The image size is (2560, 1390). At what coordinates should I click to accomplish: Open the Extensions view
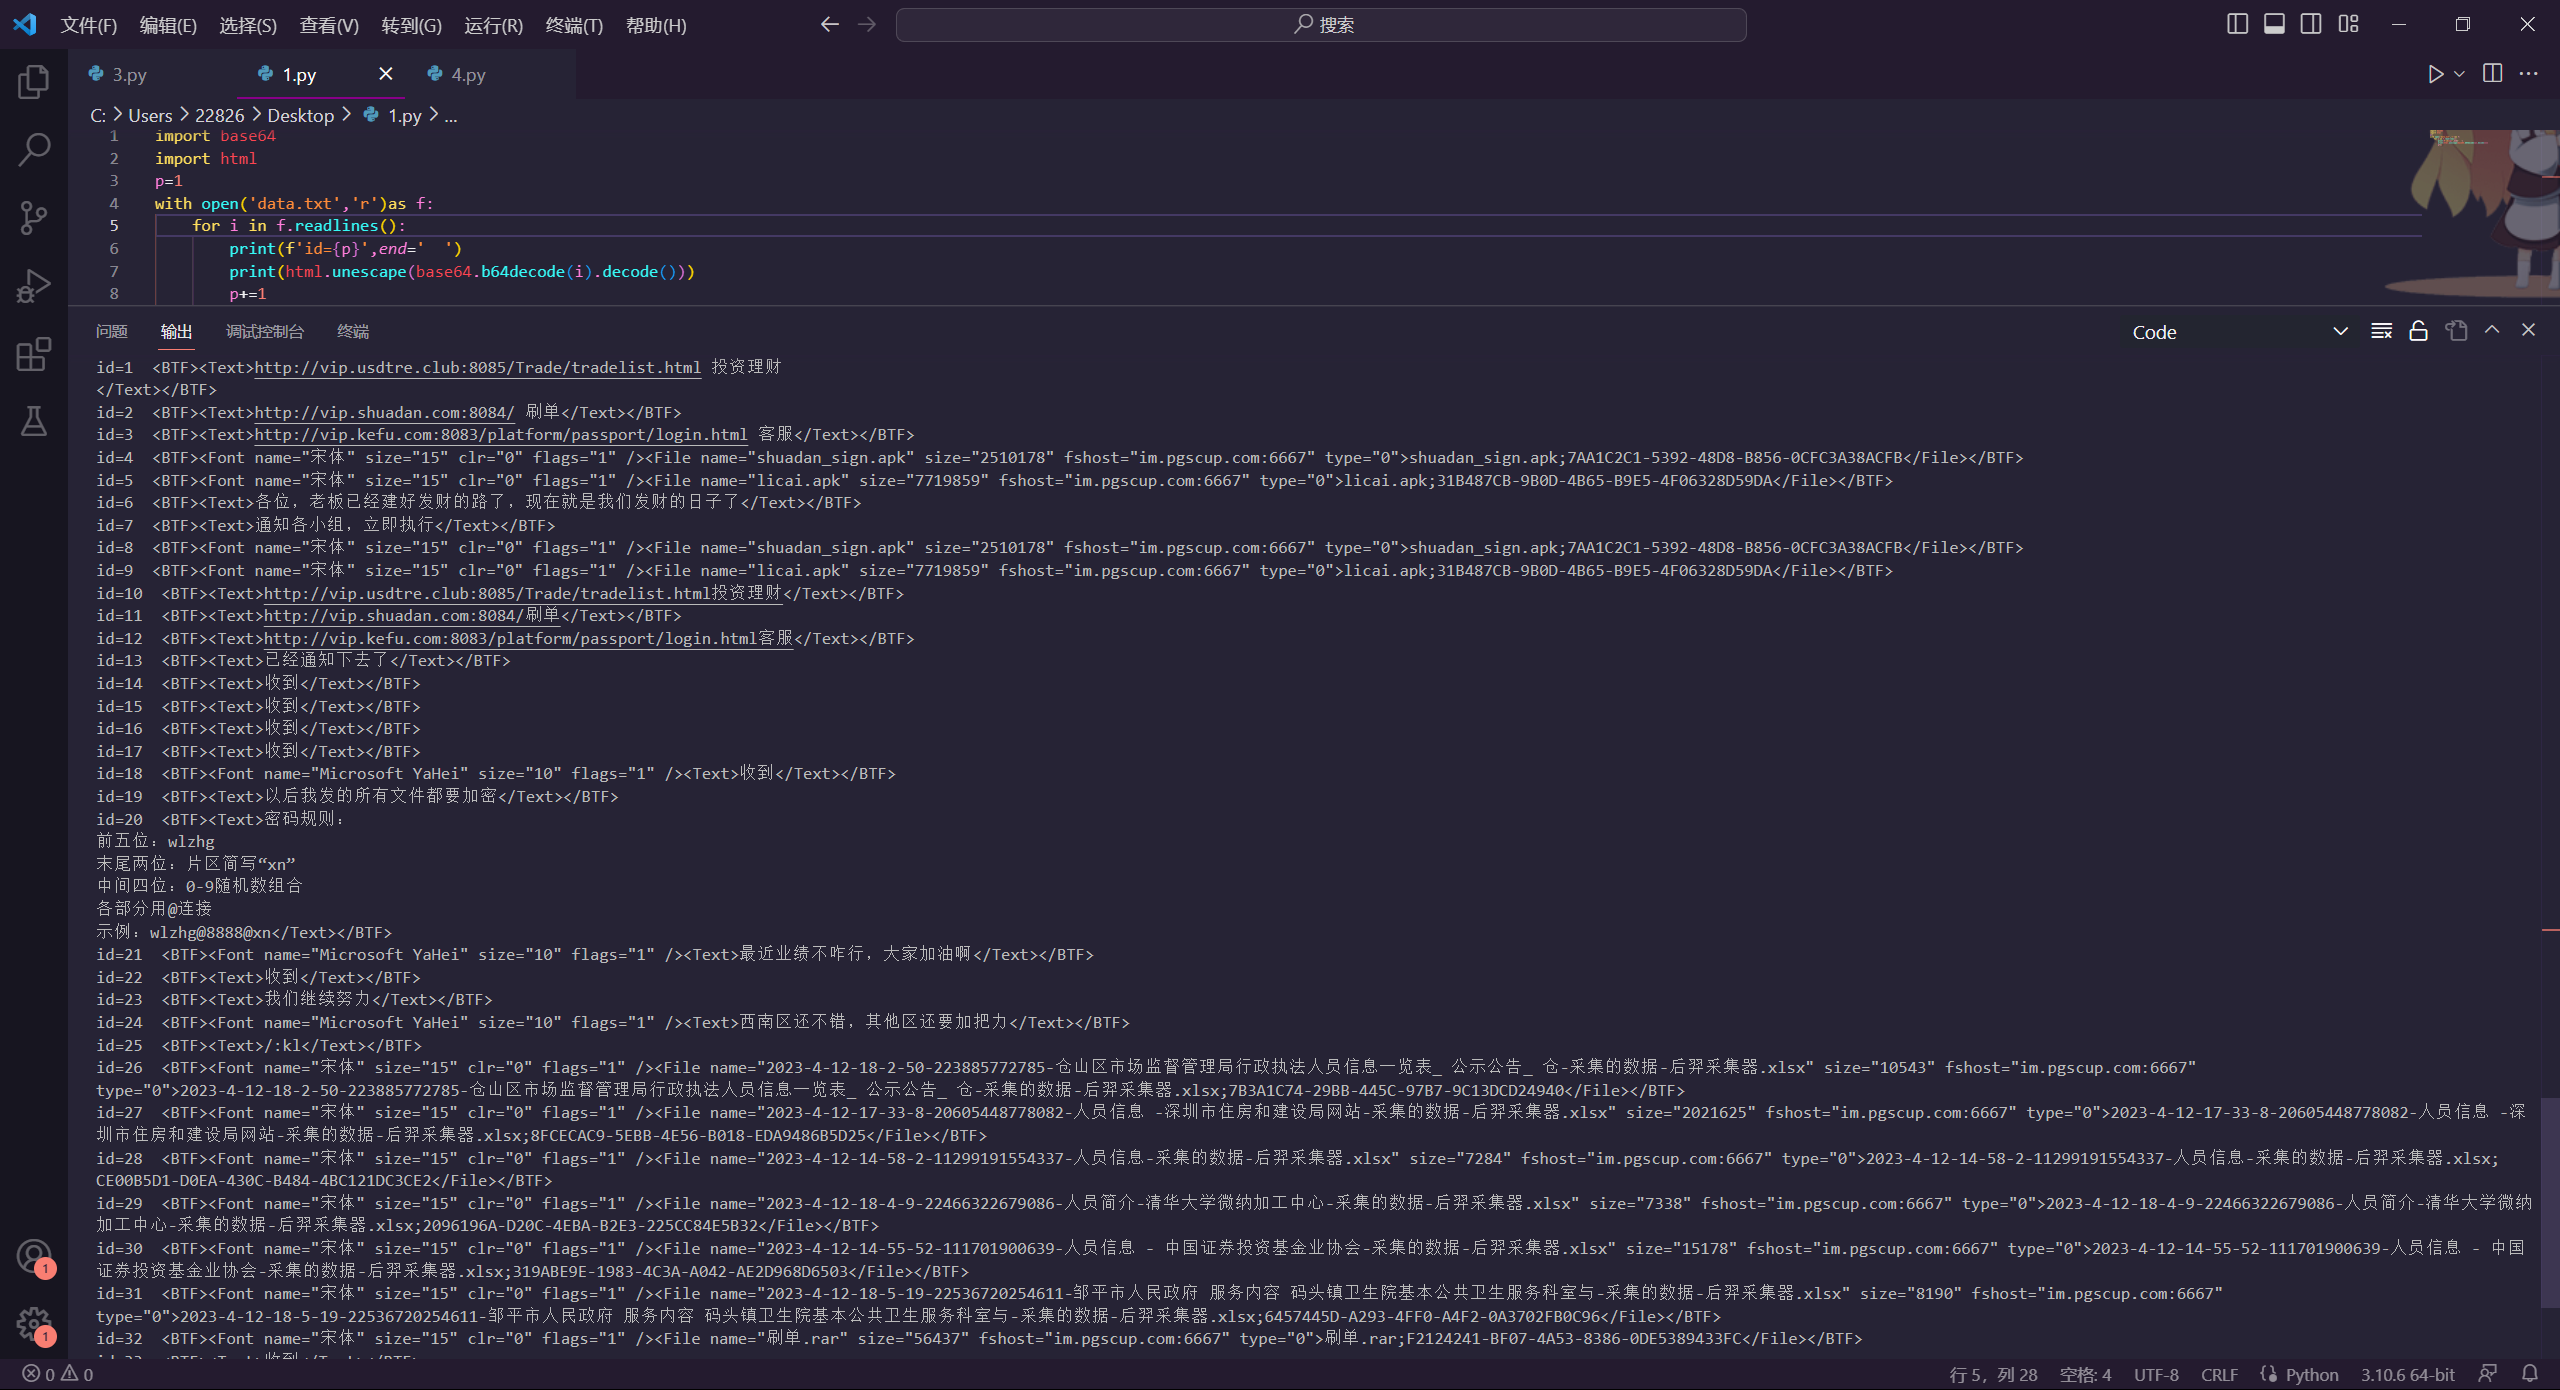tap(34, 354)
